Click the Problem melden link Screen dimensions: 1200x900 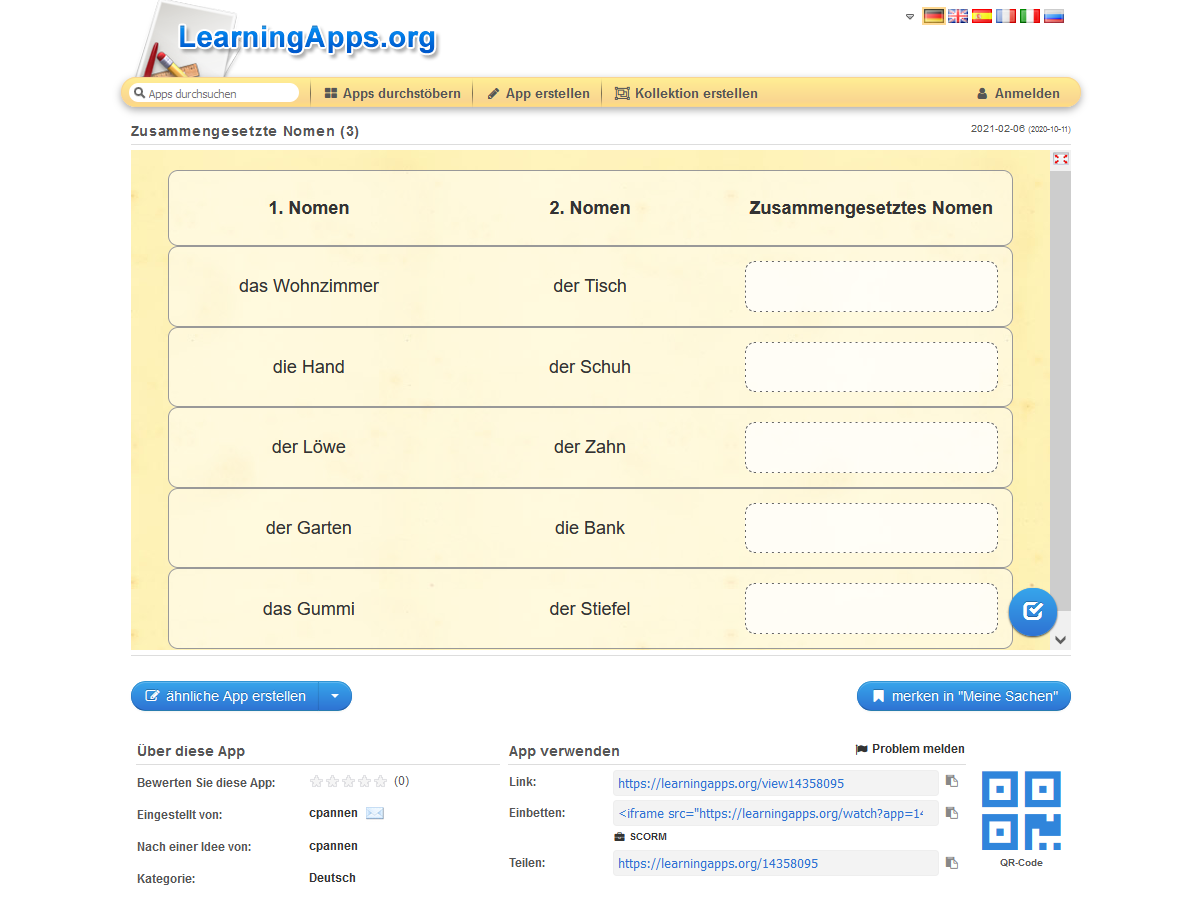pyautogui.click(x=910, y=749)
